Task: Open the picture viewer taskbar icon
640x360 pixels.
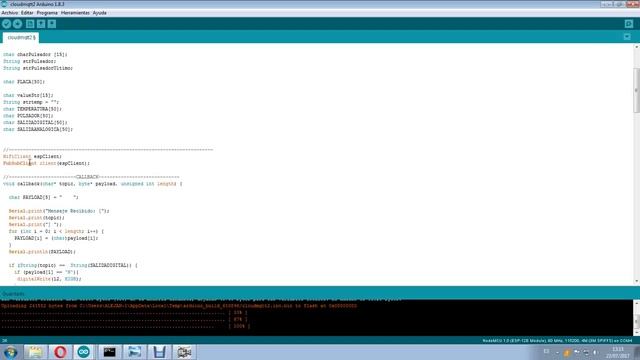Action: point(134,352)
